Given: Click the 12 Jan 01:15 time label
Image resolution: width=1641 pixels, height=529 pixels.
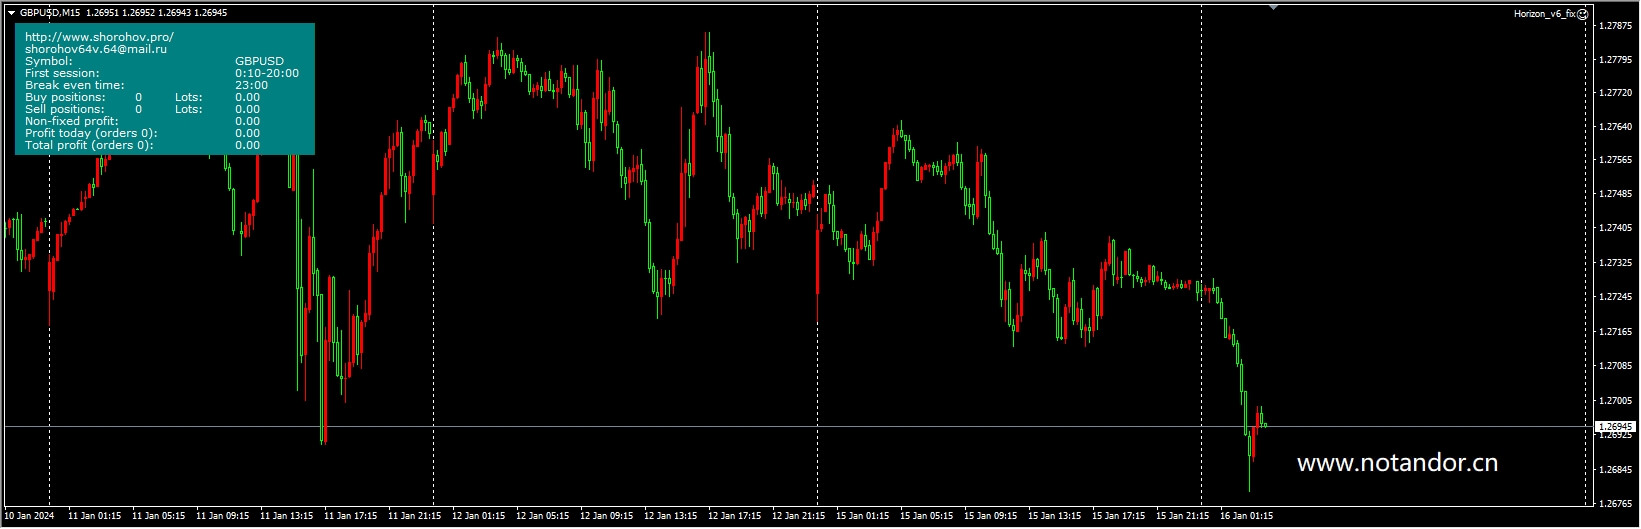Looking at the screenshot, I should [x=478, y=516].
